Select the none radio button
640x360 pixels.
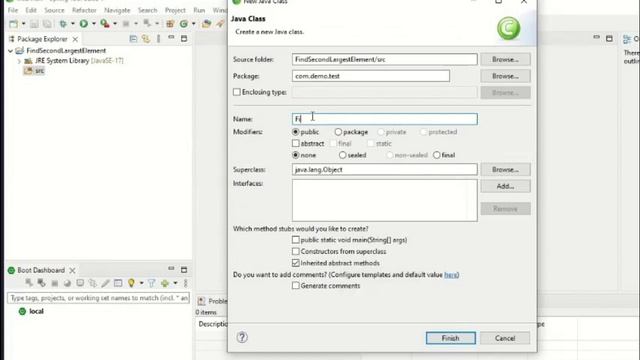(x=296, y=155)
